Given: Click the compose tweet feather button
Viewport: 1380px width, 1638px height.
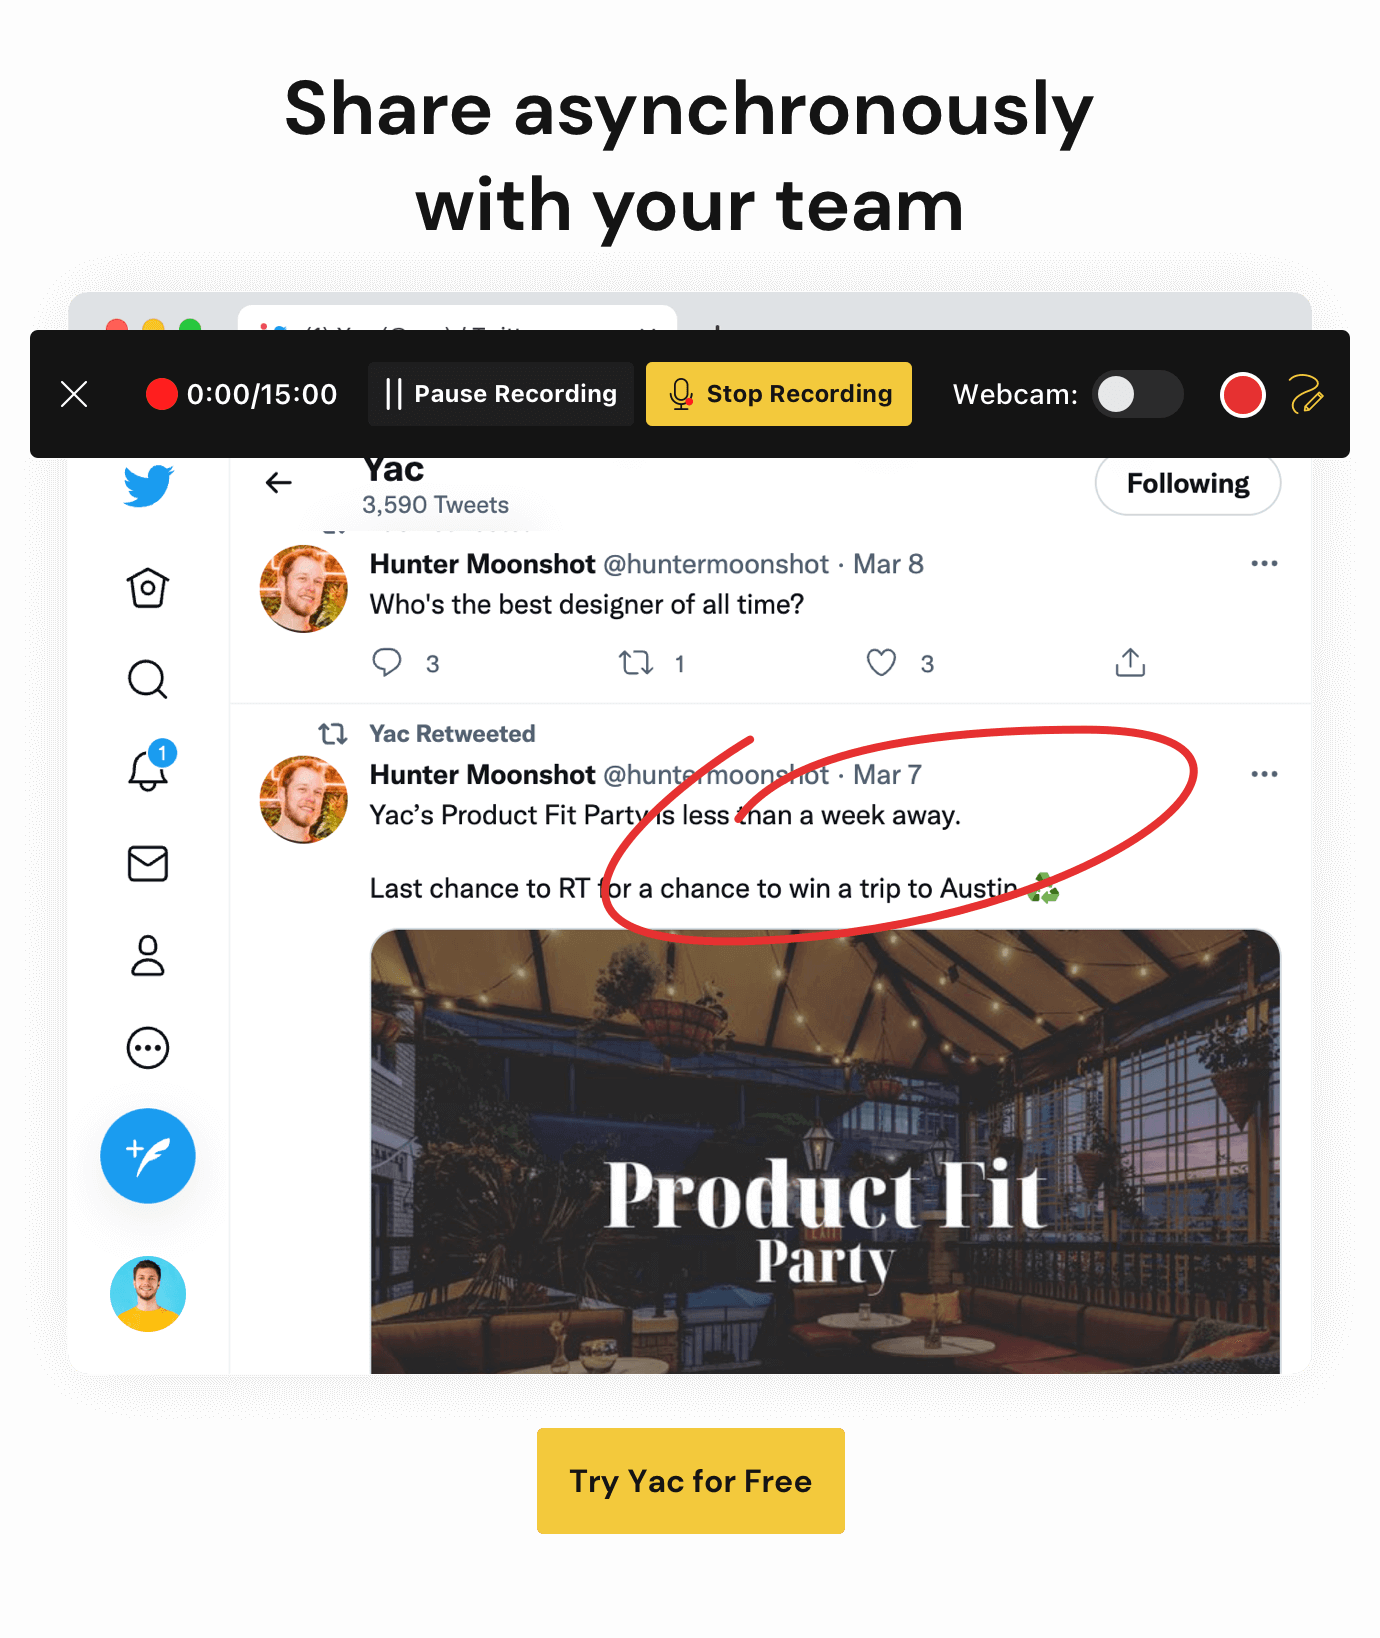Looking at the screenshot, I should (148, 1156).
